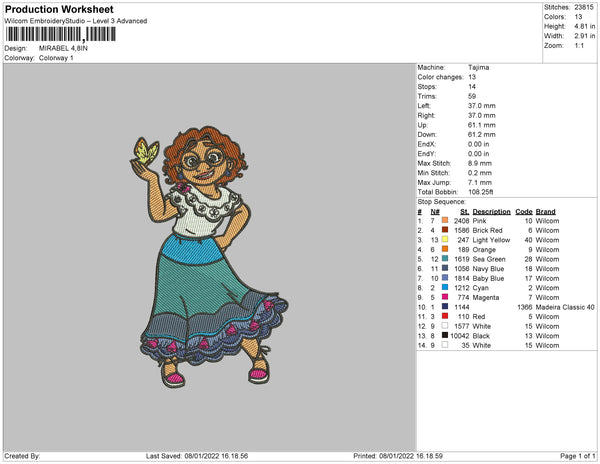Click the 'EndX:' label
600x464 pixels.
pyautogui.click(x=426, y=144)
